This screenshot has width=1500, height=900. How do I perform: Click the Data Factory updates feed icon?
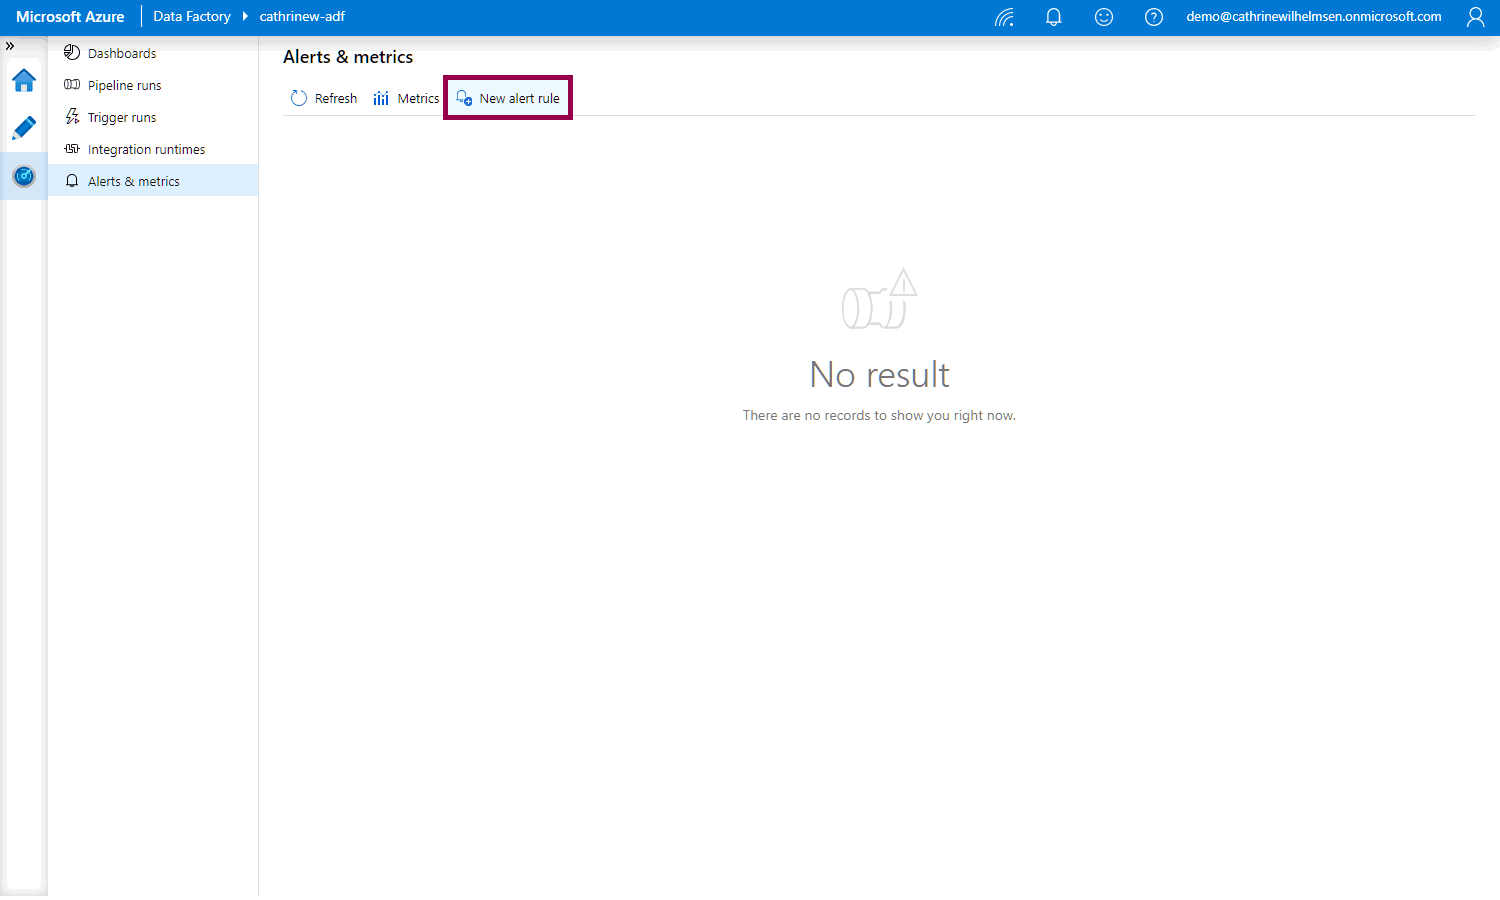pos(1004,17)
